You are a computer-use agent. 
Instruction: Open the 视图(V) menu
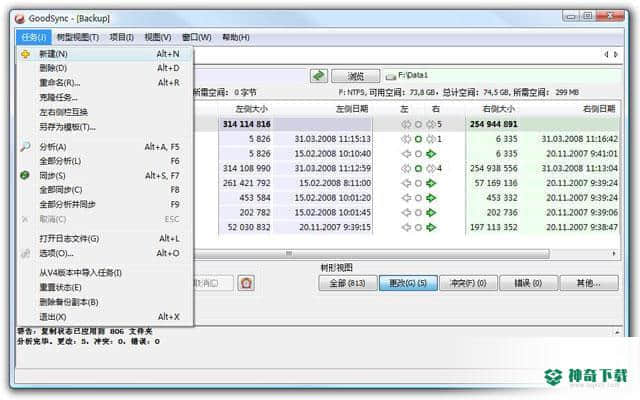coord(158,37)
